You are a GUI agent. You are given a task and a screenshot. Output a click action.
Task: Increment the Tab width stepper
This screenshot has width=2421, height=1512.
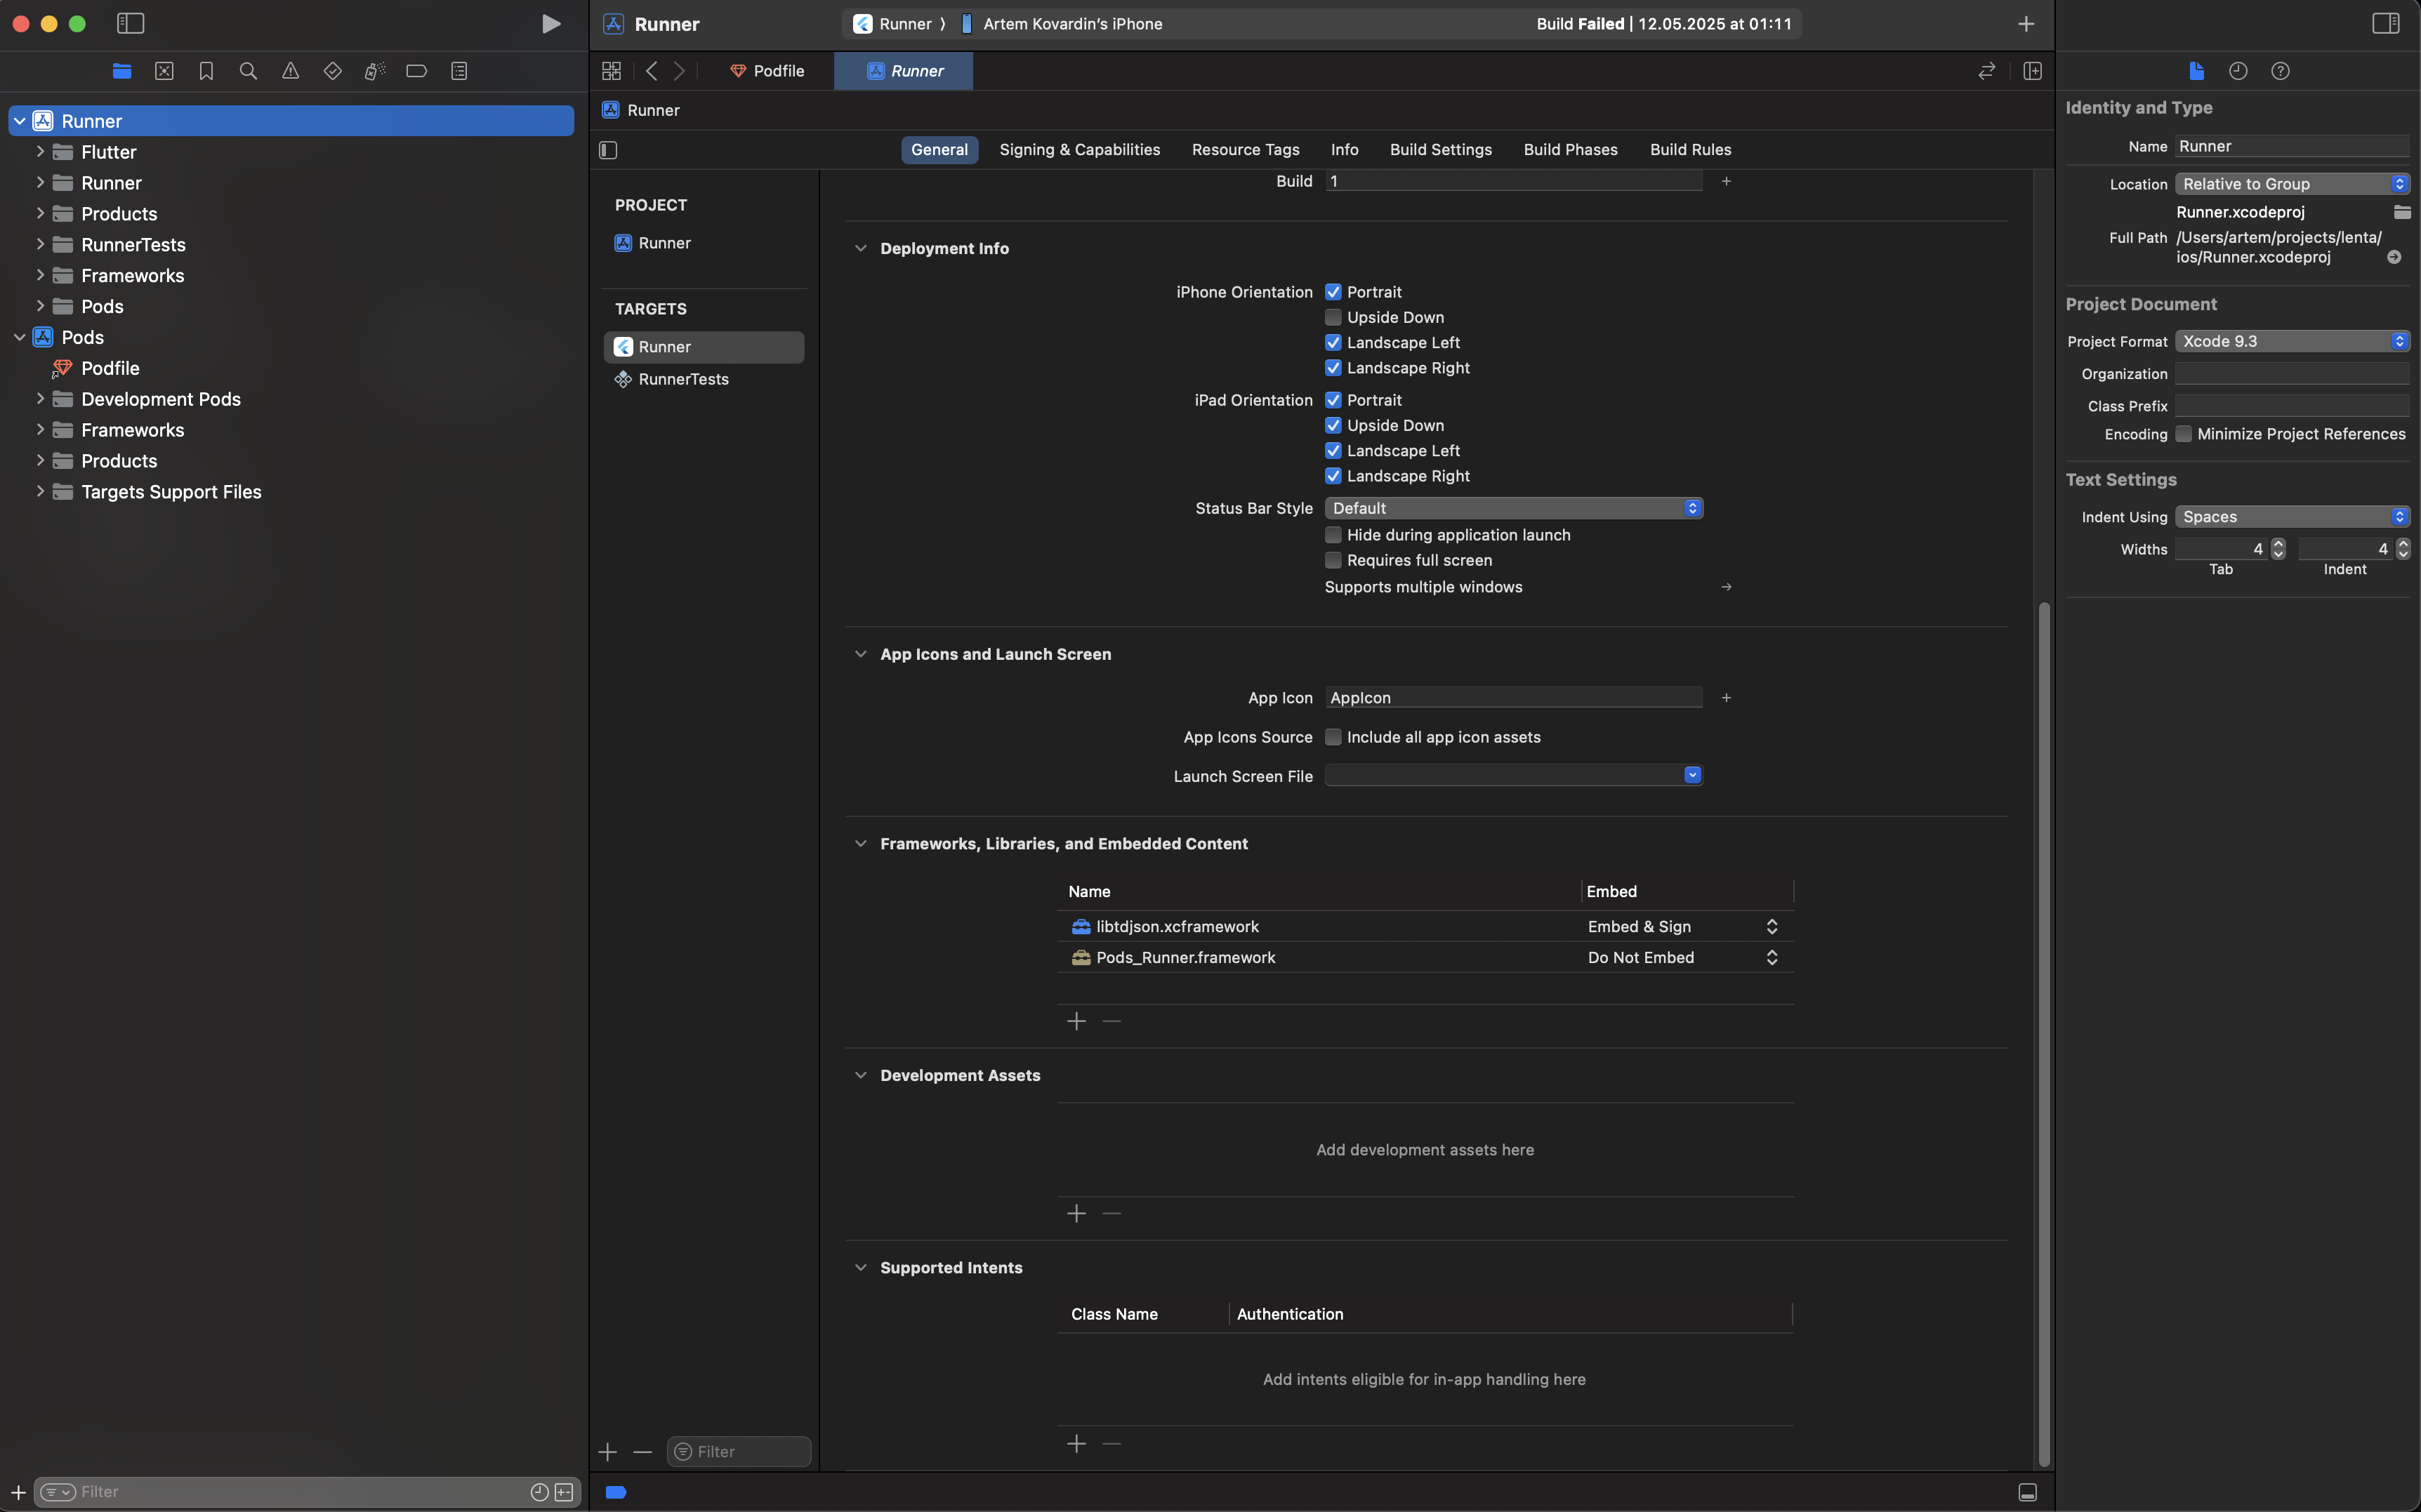click(2278, 544)
